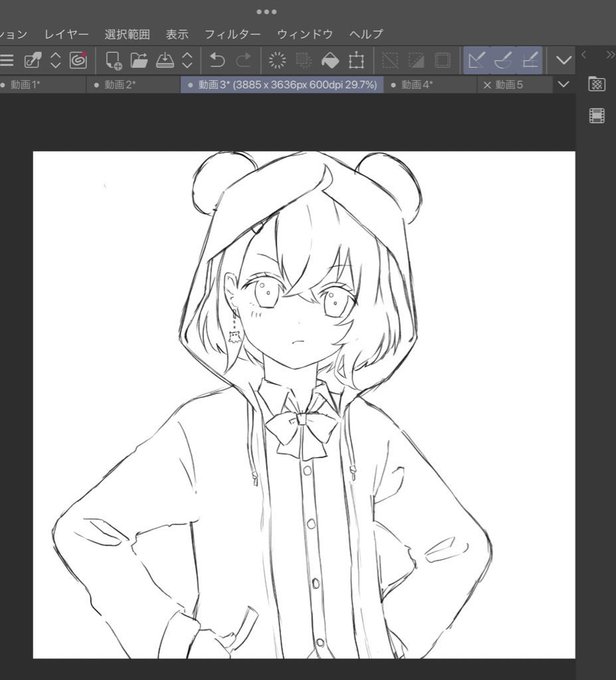616x680 pixels.
Task: Activate the Scale/Rotate transform icon
Action: (356, 60)
